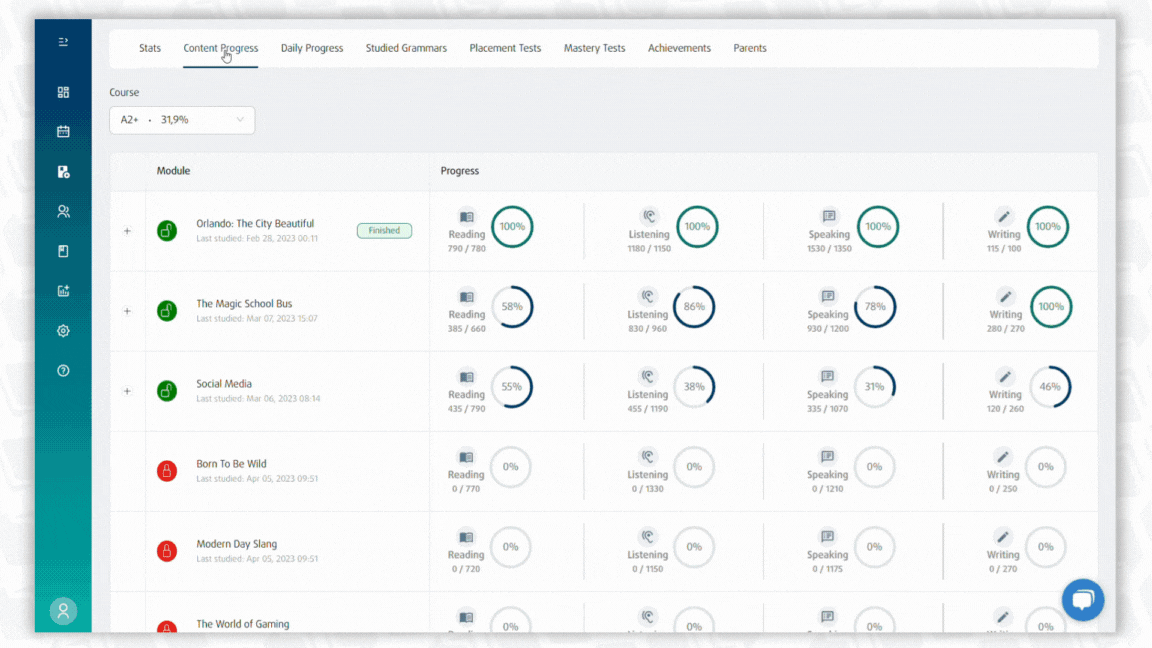Open the dashboard grid icon in sidebar

[63, 92]
